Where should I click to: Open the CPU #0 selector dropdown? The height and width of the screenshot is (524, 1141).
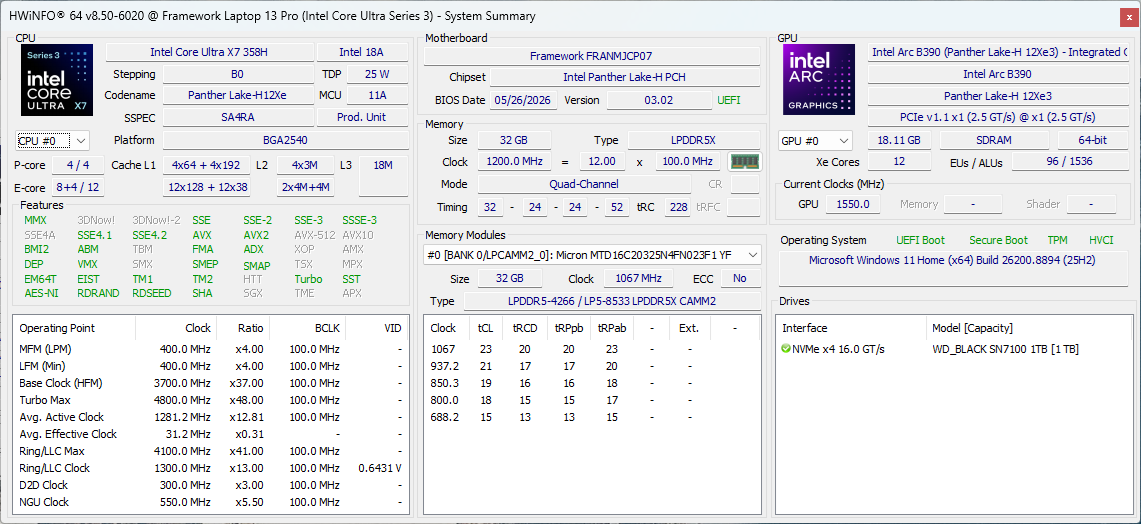click(52, 140)
